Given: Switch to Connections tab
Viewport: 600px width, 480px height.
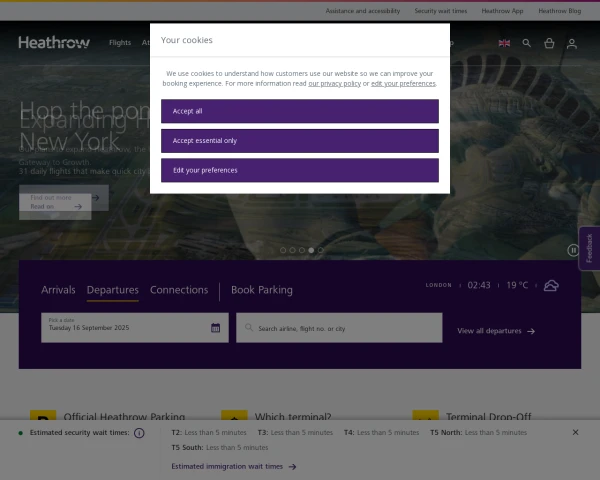Looking at the screenshot, I should (179, 290).
